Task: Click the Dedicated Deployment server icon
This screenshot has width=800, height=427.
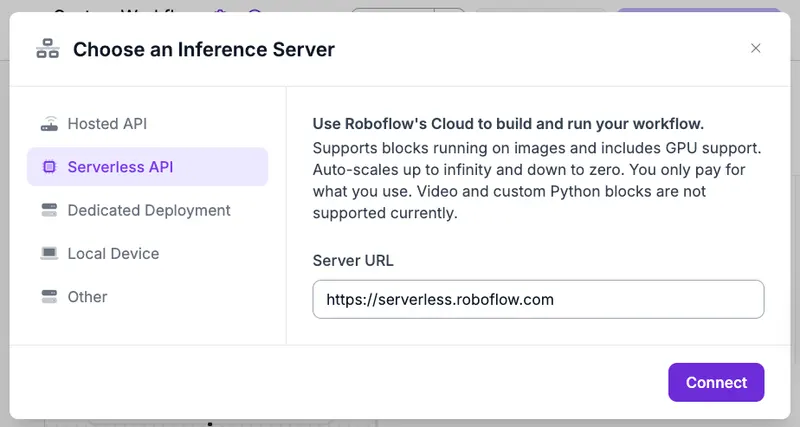Action: [49, 210]
